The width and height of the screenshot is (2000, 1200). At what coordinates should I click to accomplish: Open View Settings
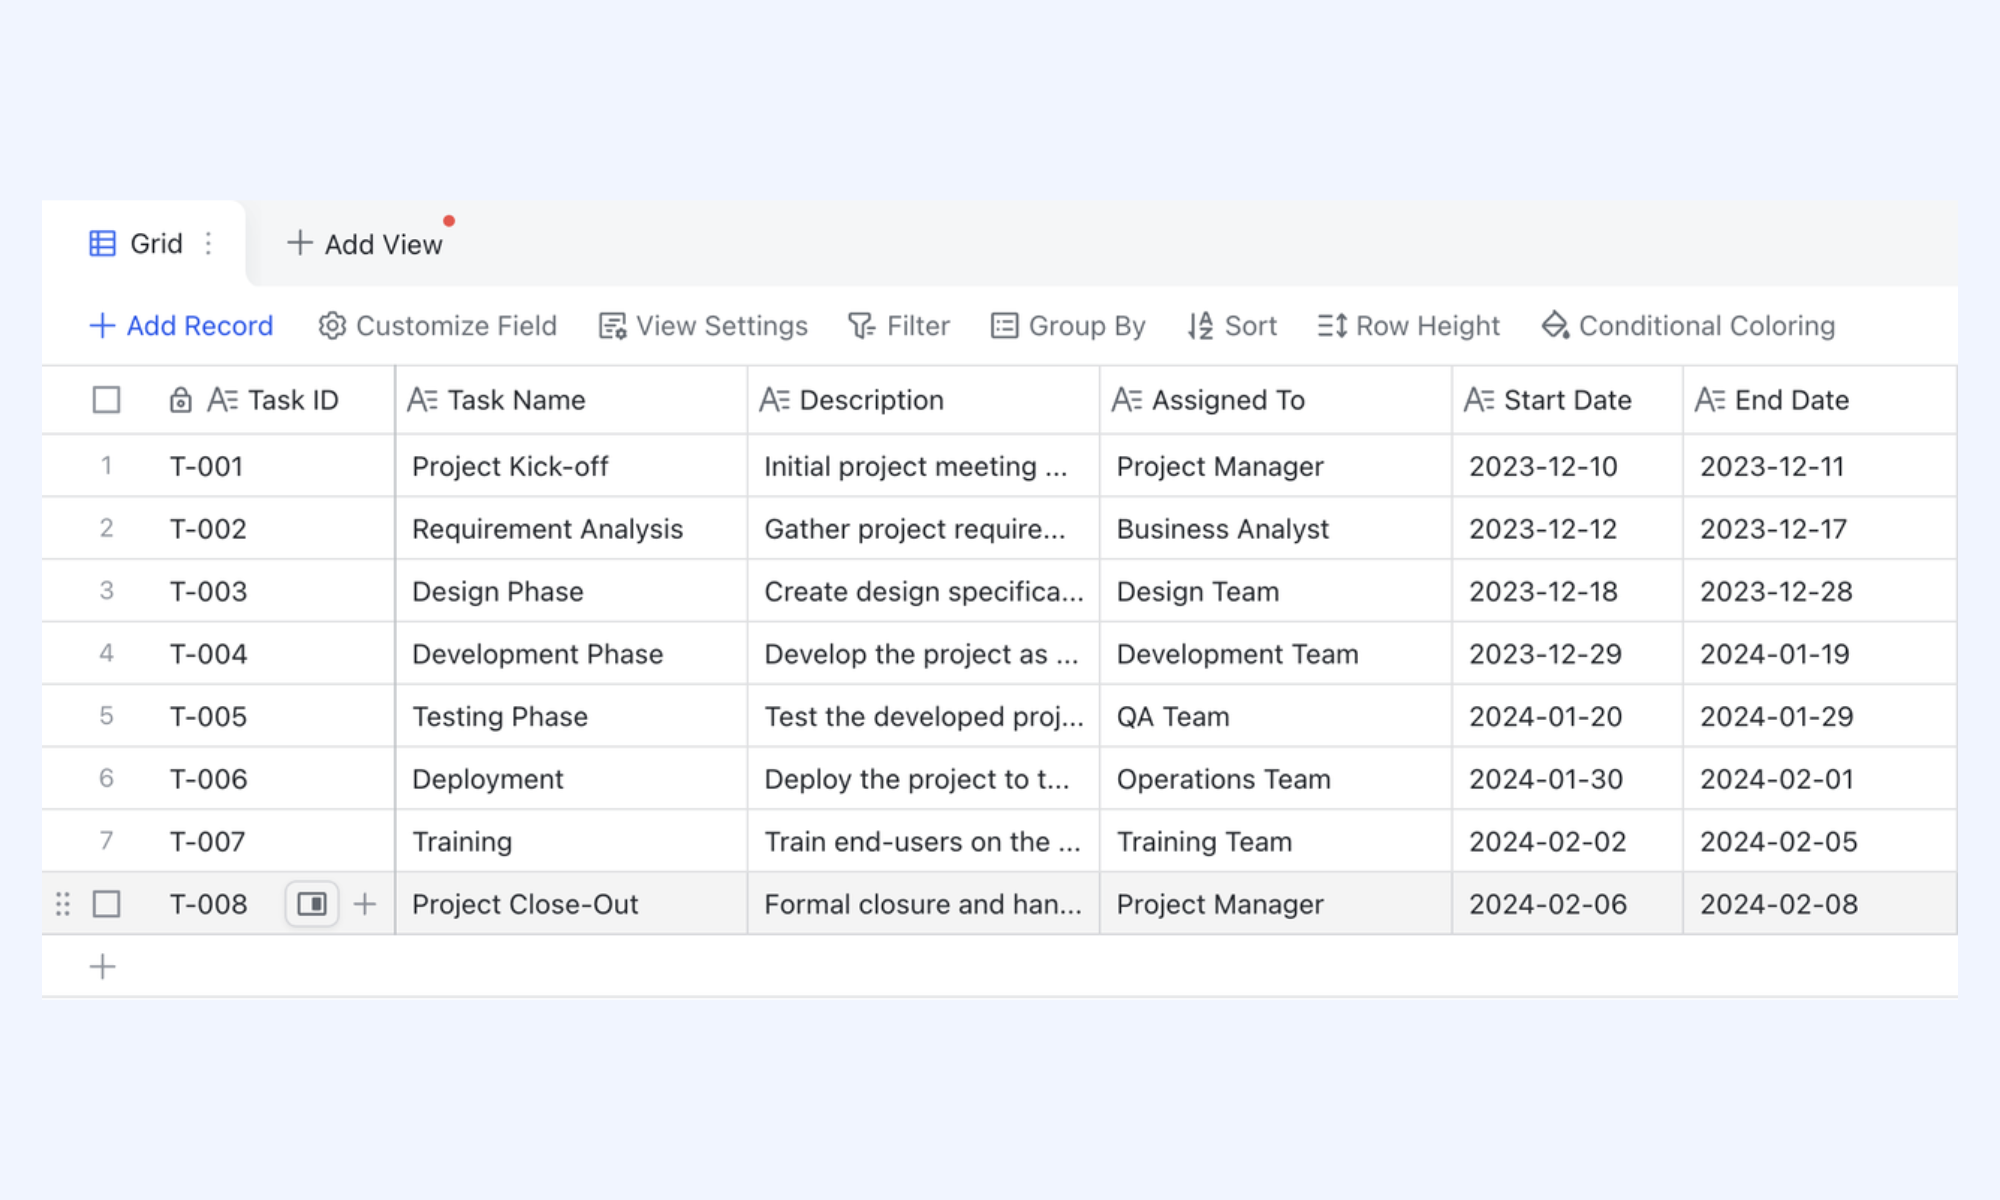point(703,325)
